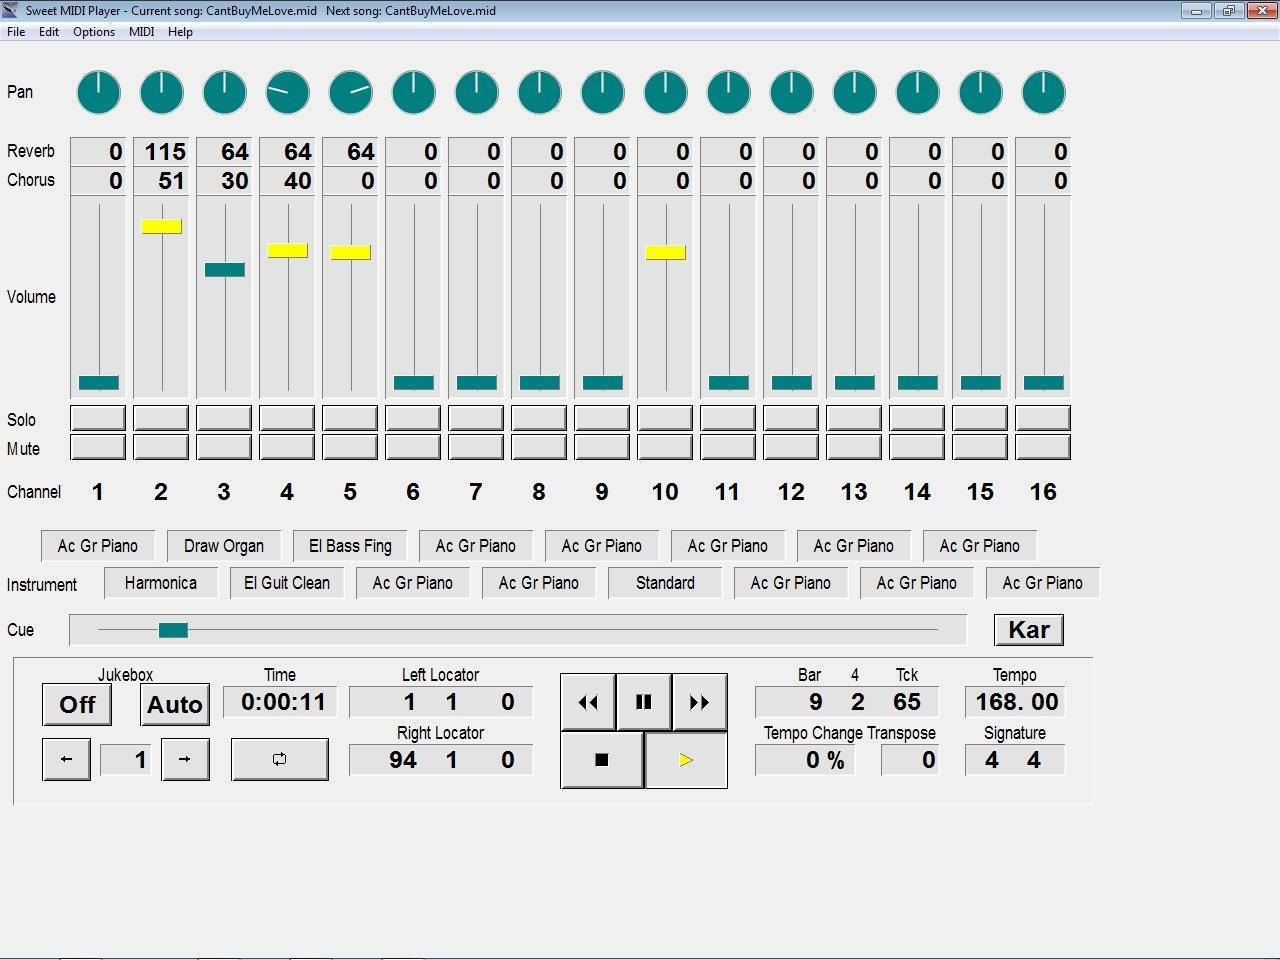This screenshot has width=1280, height=960.
Task: Turn Jukebox Off
Action: click(x=76, y=704)
